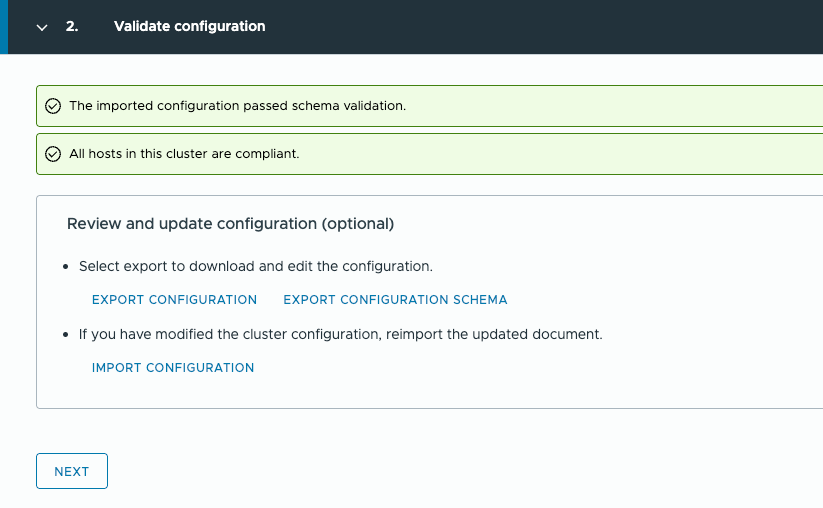Open the Export Configuration link
823x508 pixels.
174,300
